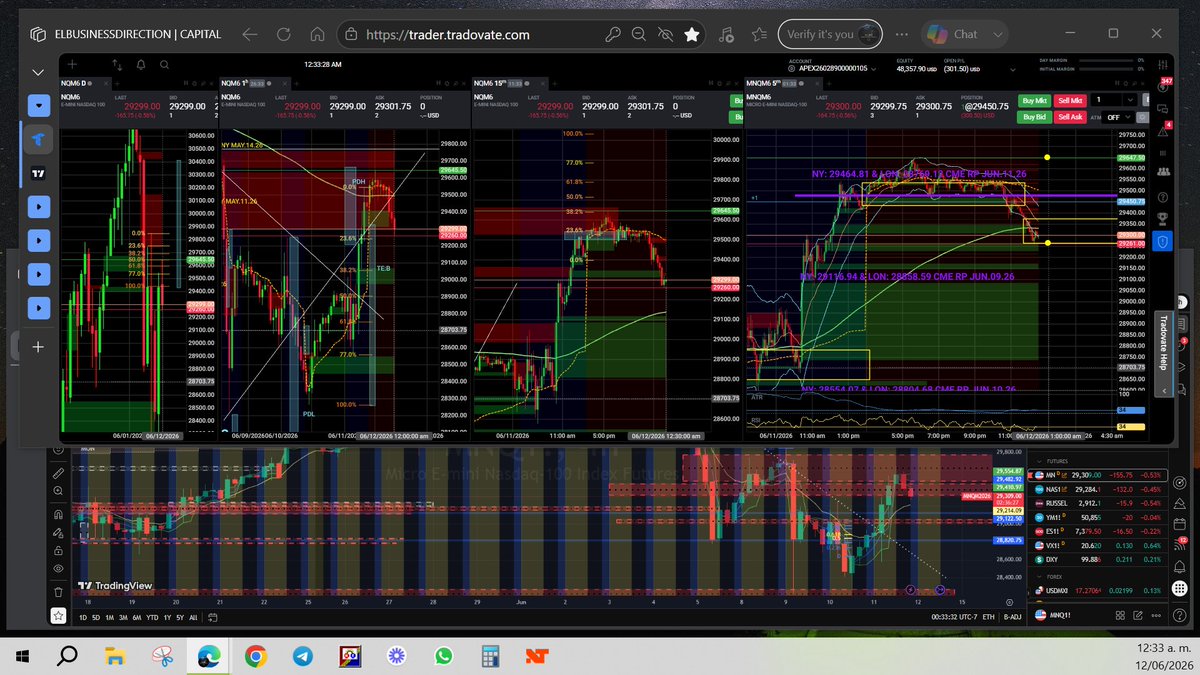This screenshot has width=1200, height=675.
Task: Open Calculator from the taskbar
Action: pyautogui.click(x=490, y=656)
